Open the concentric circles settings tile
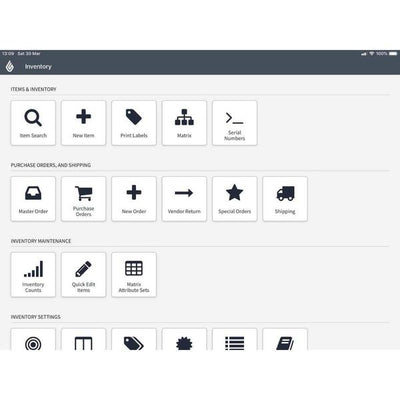Screen dimensions: 400x400 click(x=33, y=339)
